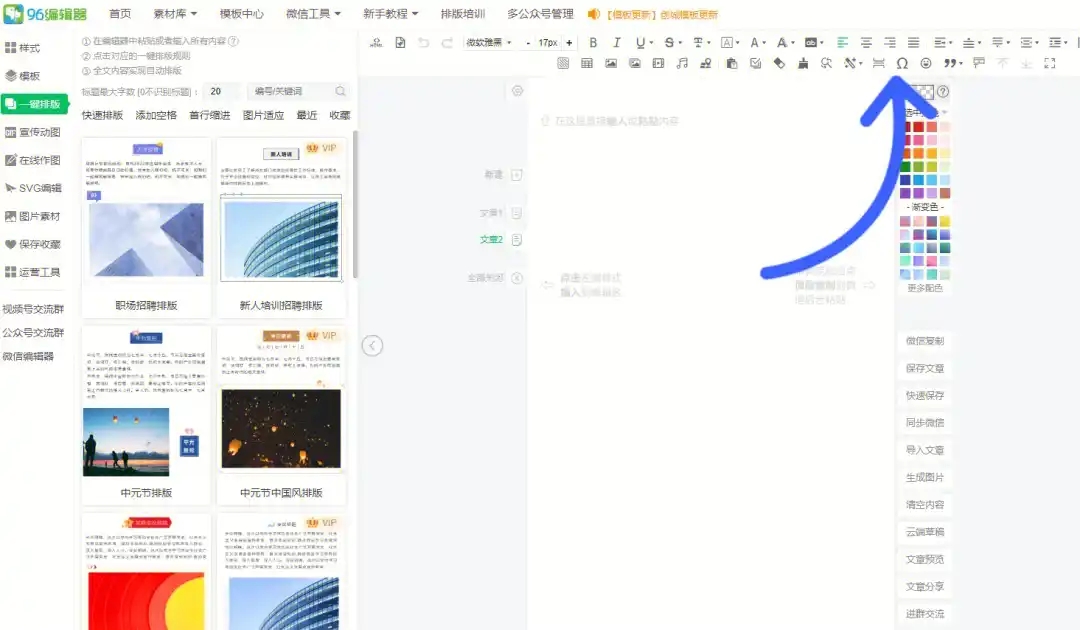The height and width of the screenshot is (630, 1080).
Task: Open the special character Omega tool
Action: tap(902, 63)
